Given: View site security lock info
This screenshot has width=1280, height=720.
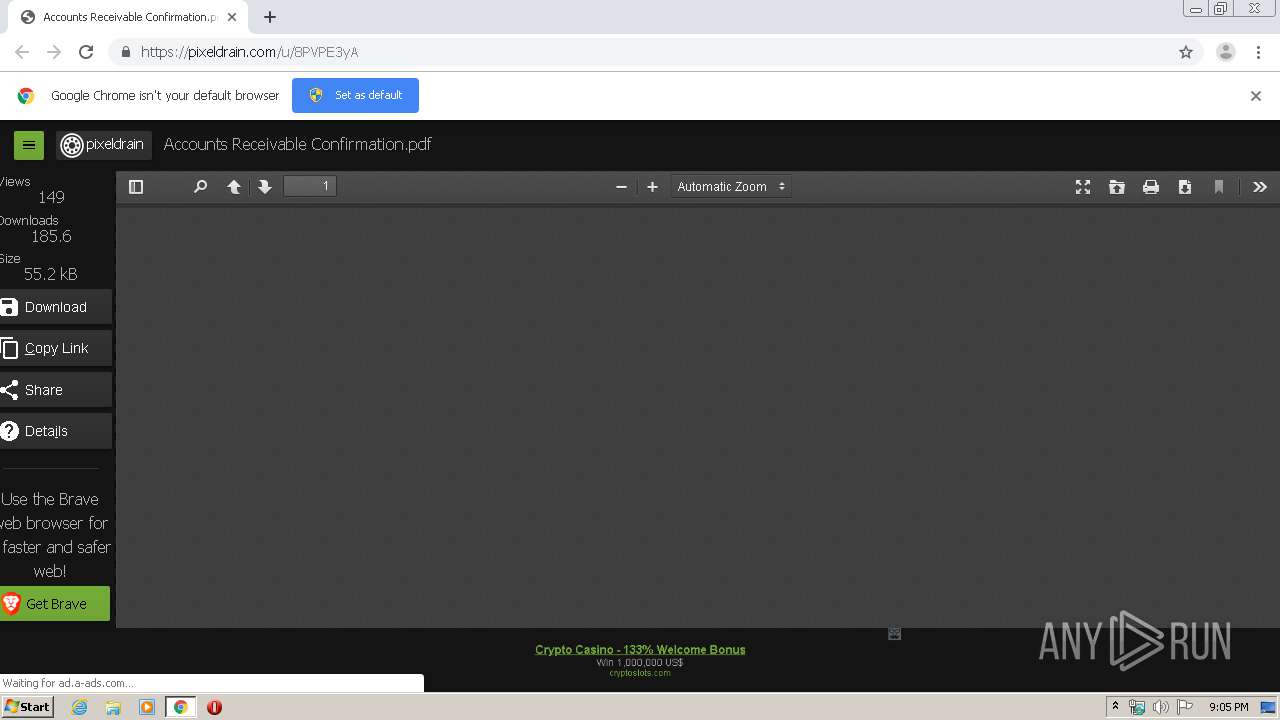Looking at the screenshot, I should coord(125,52).
